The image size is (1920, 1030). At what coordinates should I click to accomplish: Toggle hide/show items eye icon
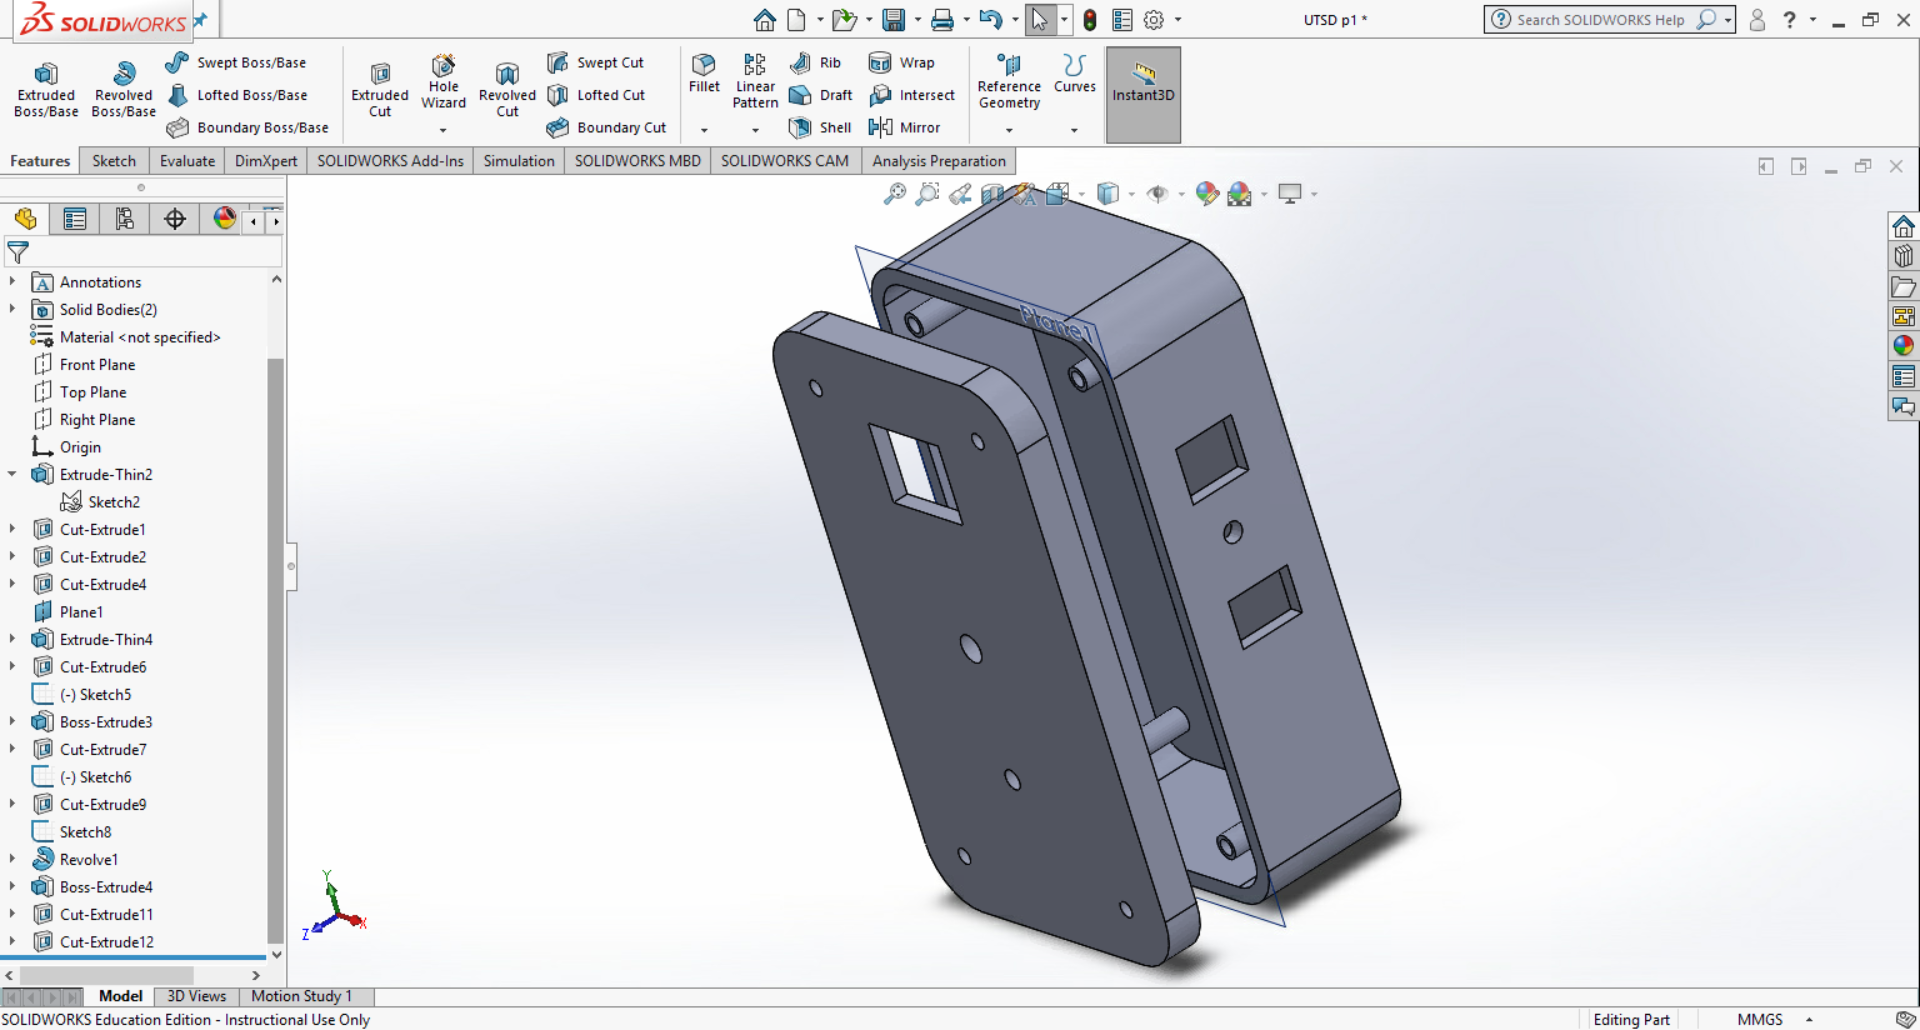(x=1157, y=194)
